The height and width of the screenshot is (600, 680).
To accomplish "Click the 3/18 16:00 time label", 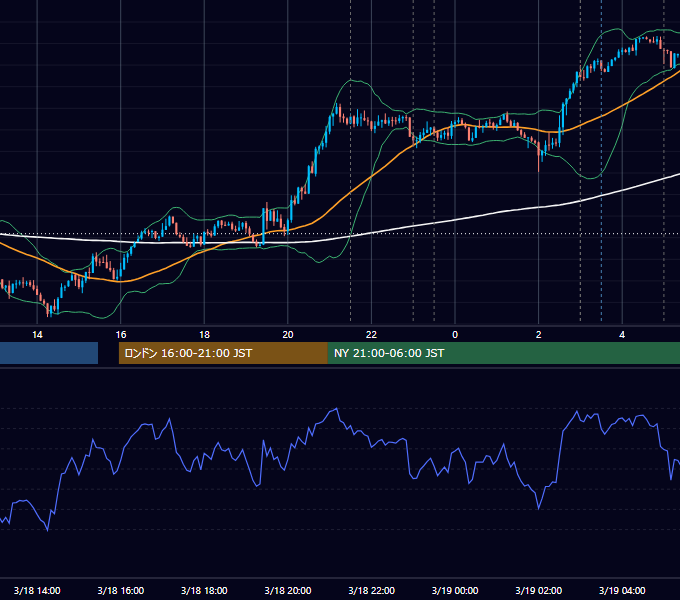I will click(121, 590).
